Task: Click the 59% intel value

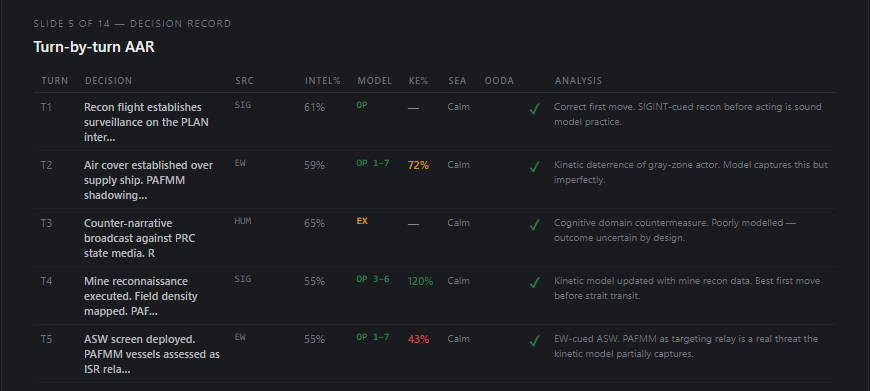Action: tap(315, 165)
